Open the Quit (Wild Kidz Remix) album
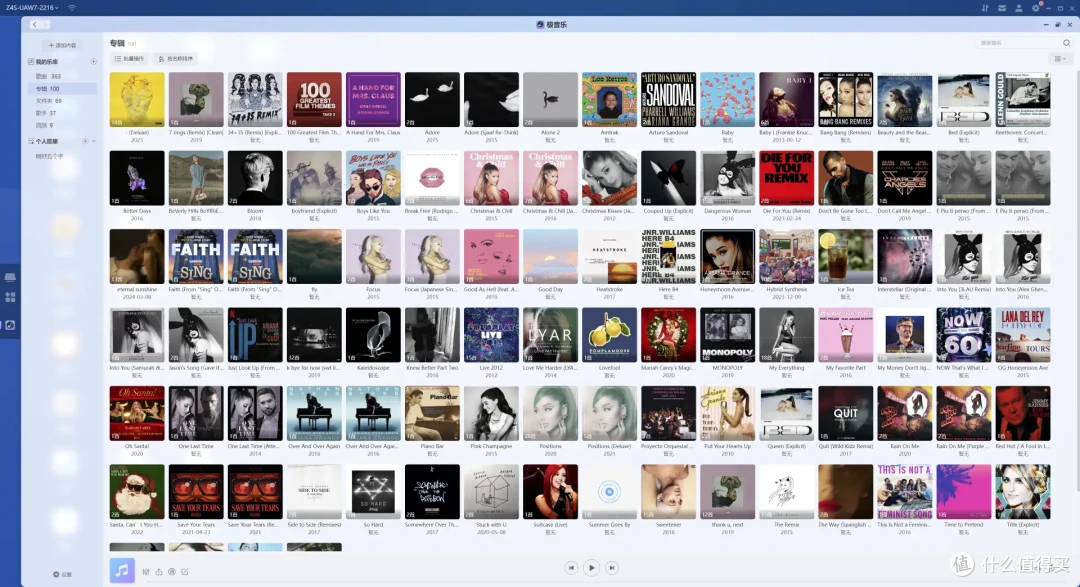The width and height of the screenshot is (1080, 587). point(845,413)
